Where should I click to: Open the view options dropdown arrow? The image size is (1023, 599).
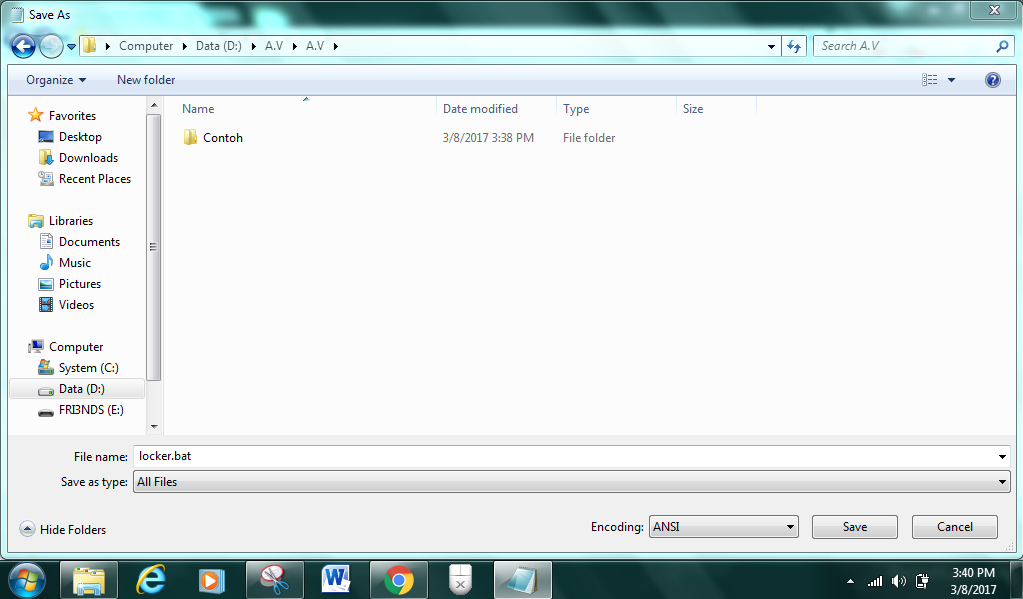click(x=951, y=80)
